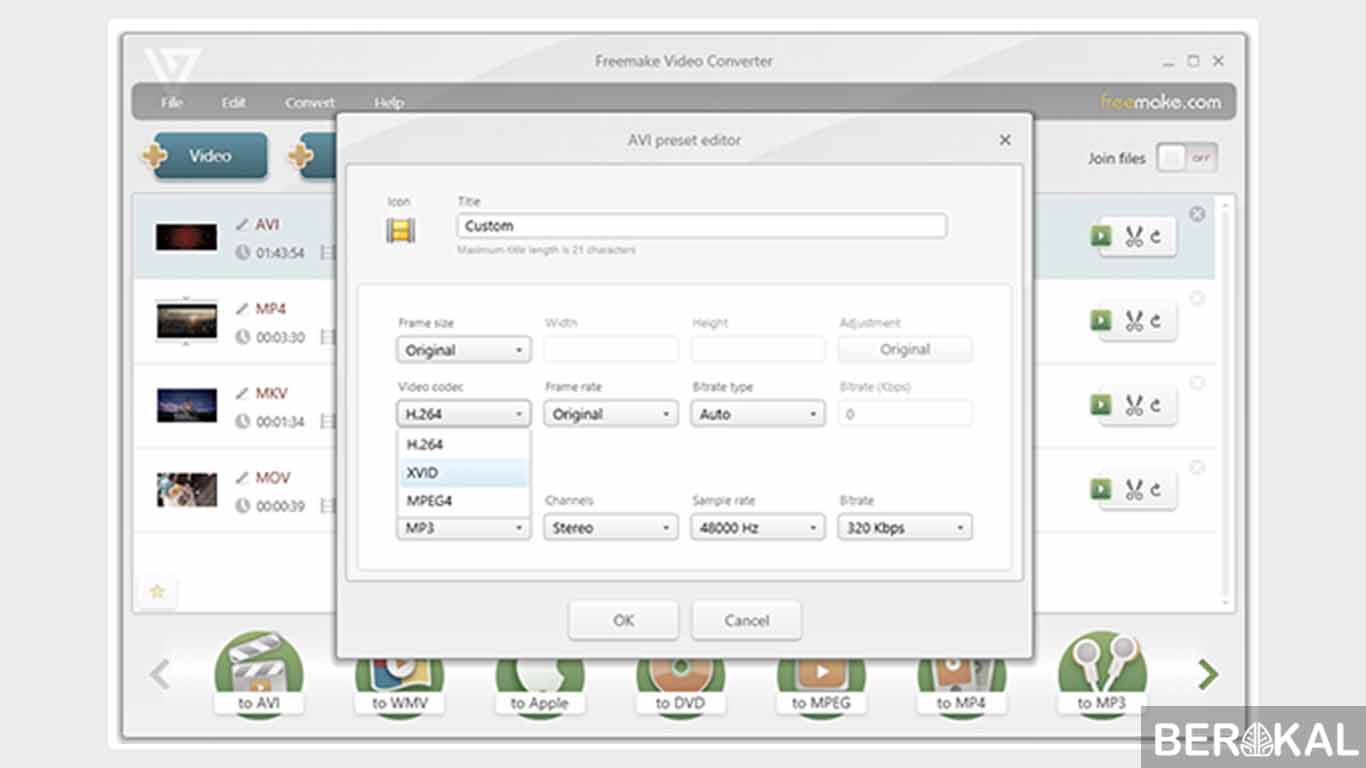Open the audio Bitrate 320 Kbps dropdown
This screenshot has width=1366, height=768.
click(x=904, y=528)
